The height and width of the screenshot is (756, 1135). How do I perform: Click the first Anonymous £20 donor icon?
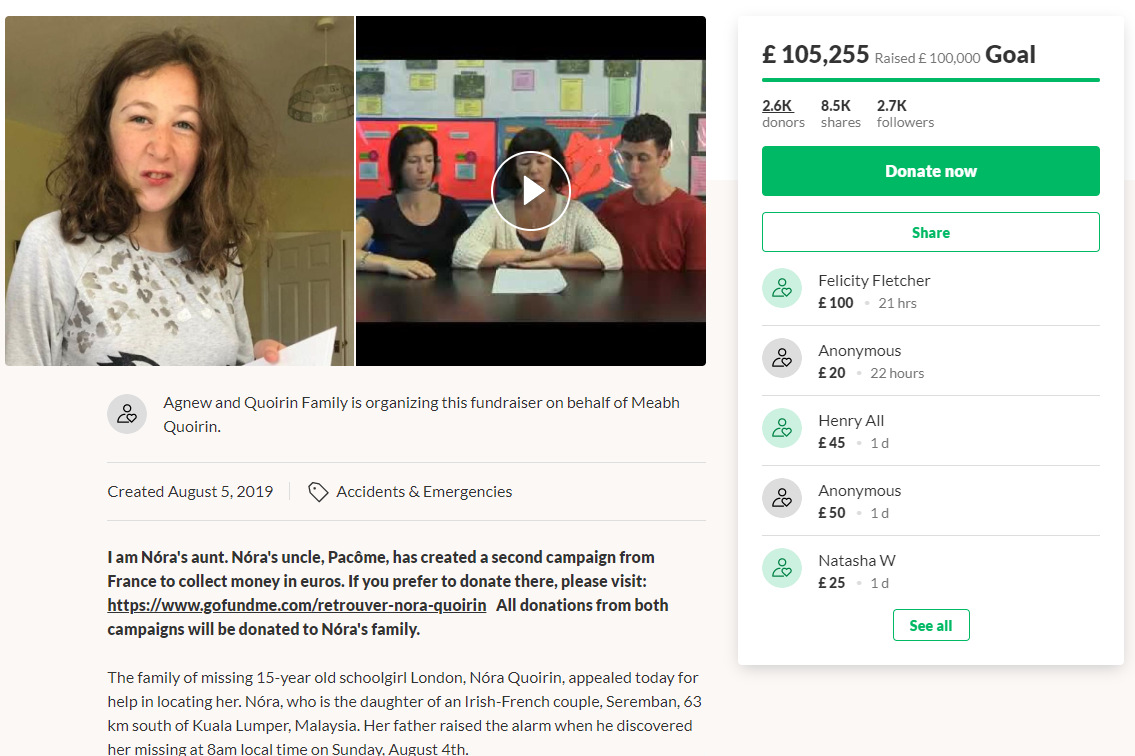pyautogui.click(x=782, y=358)
